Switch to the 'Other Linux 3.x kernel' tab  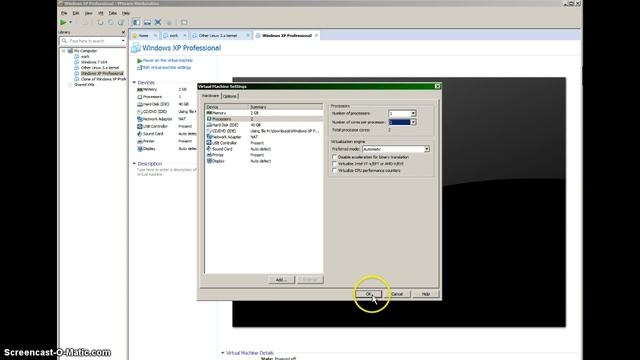click(218, 36)
